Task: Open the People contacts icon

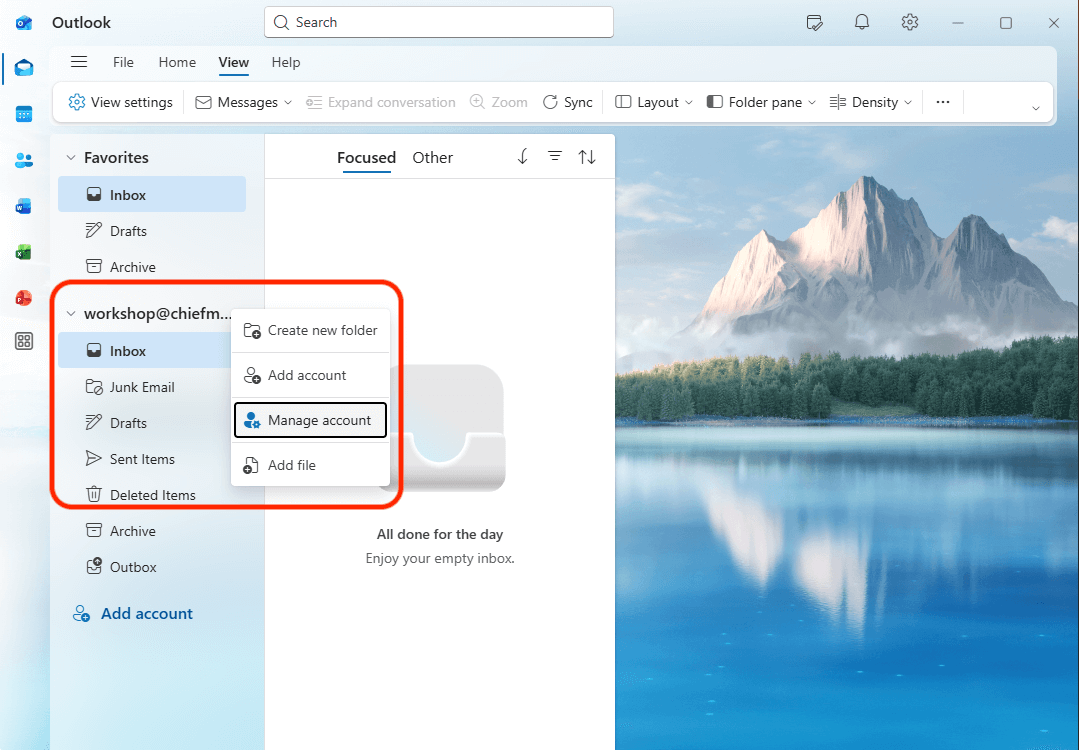Action: 24,160
